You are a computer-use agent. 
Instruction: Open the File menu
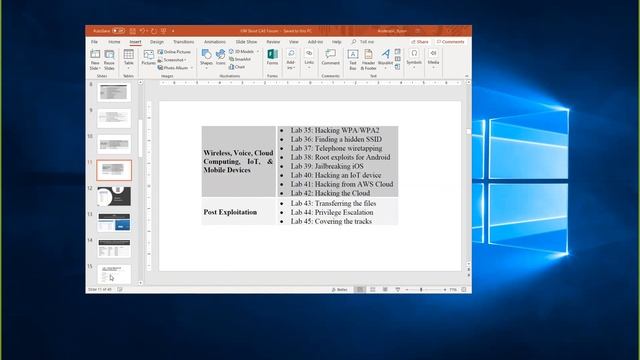click(94, 42)
